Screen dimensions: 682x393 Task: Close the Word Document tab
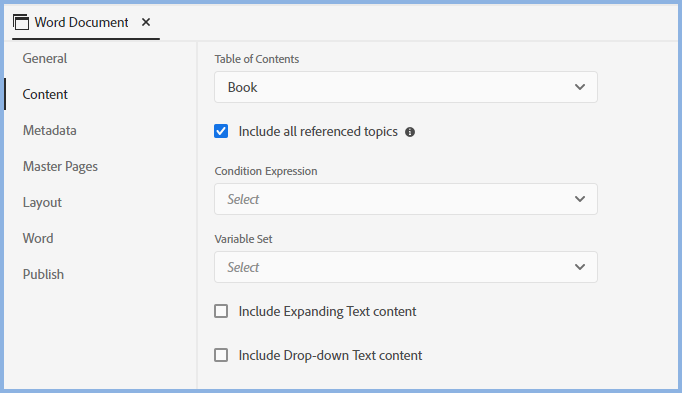click(146, 22)
